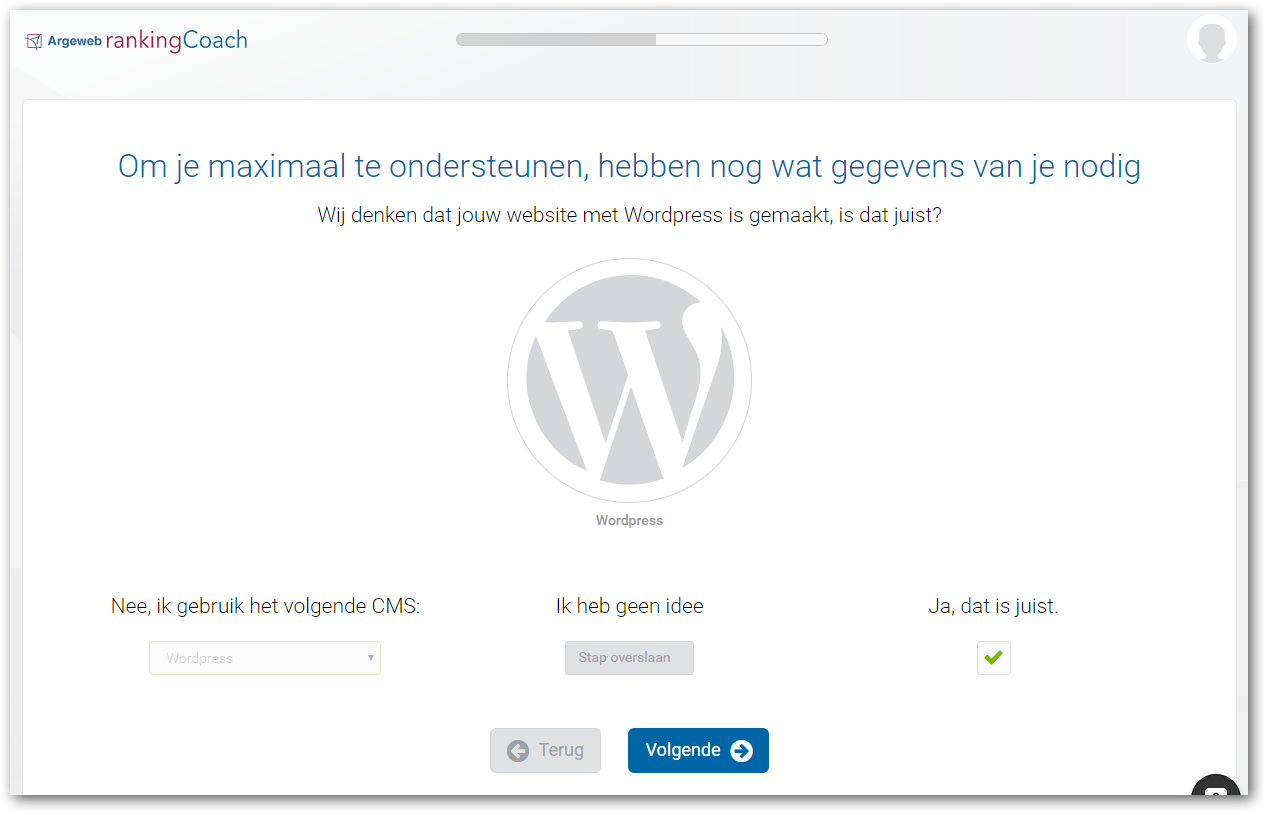
Task: Click the large Wordpress logo
Action: [629, 380]
